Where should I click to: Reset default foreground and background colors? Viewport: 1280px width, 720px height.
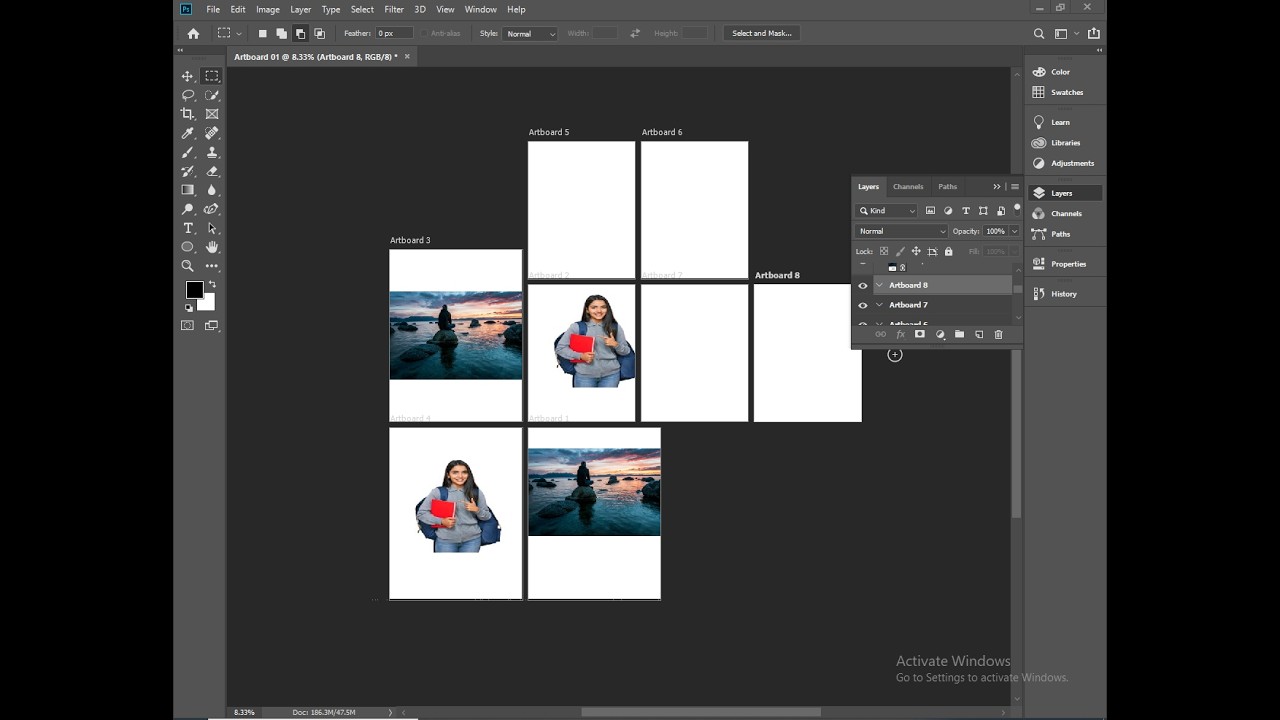click(x=188, y=308)
